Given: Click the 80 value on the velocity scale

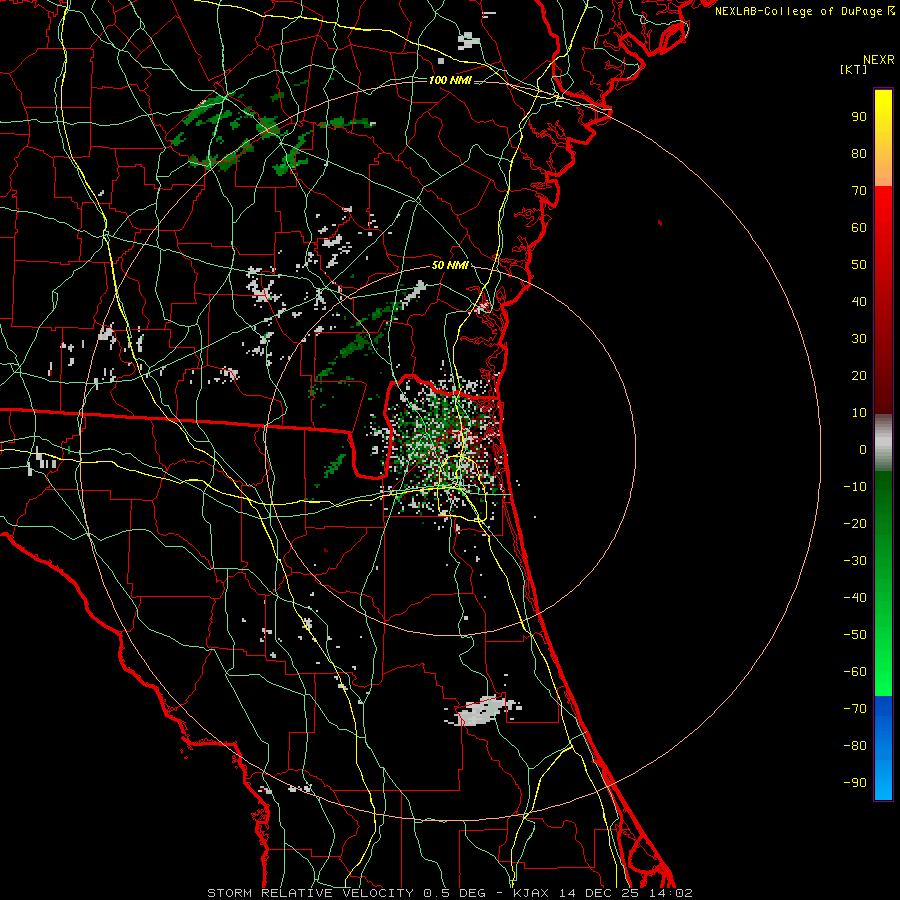Looking at the screenshot, I should (x=859, y=154).
